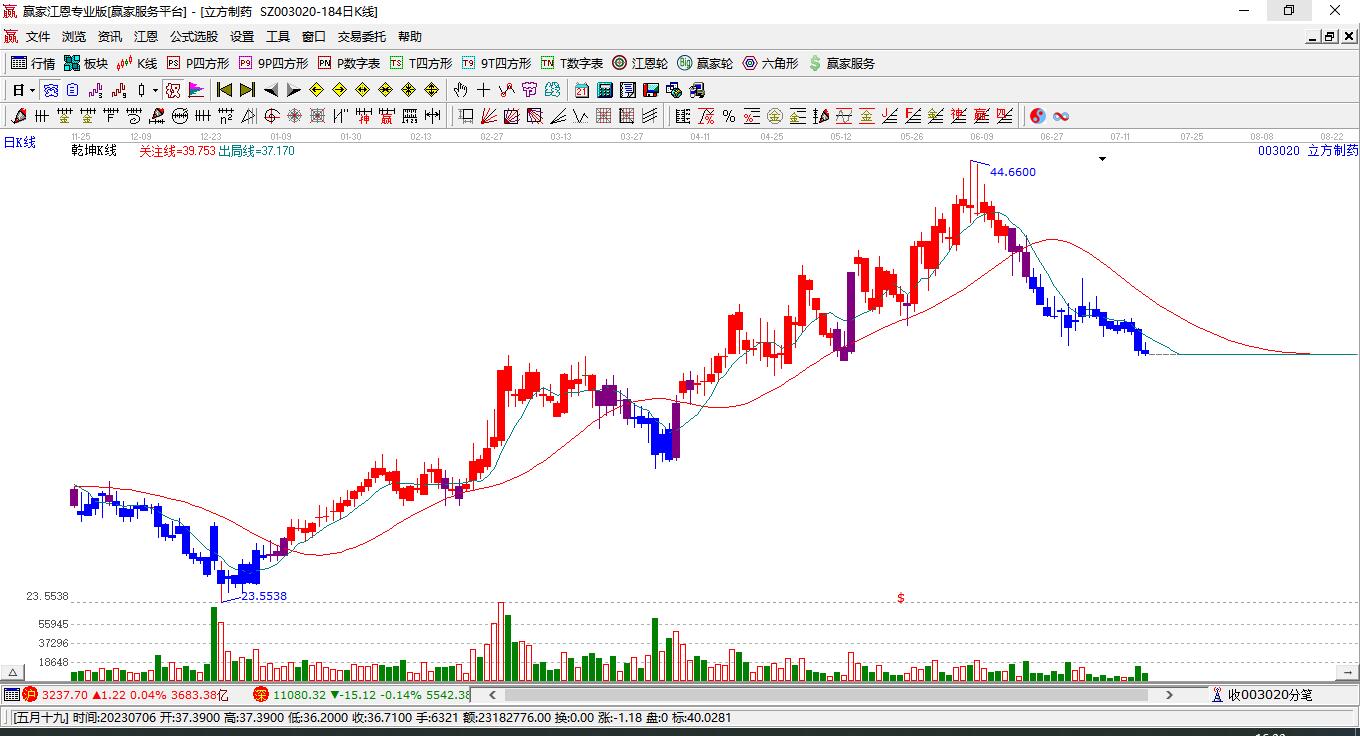Select the hand pan tool
1360x736 pixels.
(461, 90)
